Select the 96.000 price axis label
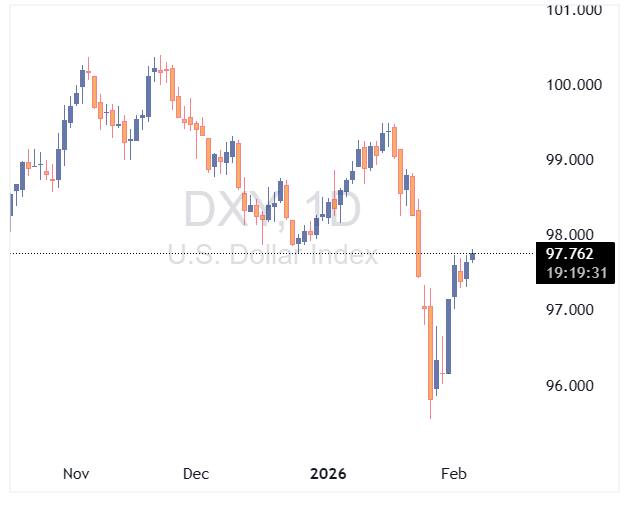The width and height of the screenshot is (629, 506). click(573, 386)
